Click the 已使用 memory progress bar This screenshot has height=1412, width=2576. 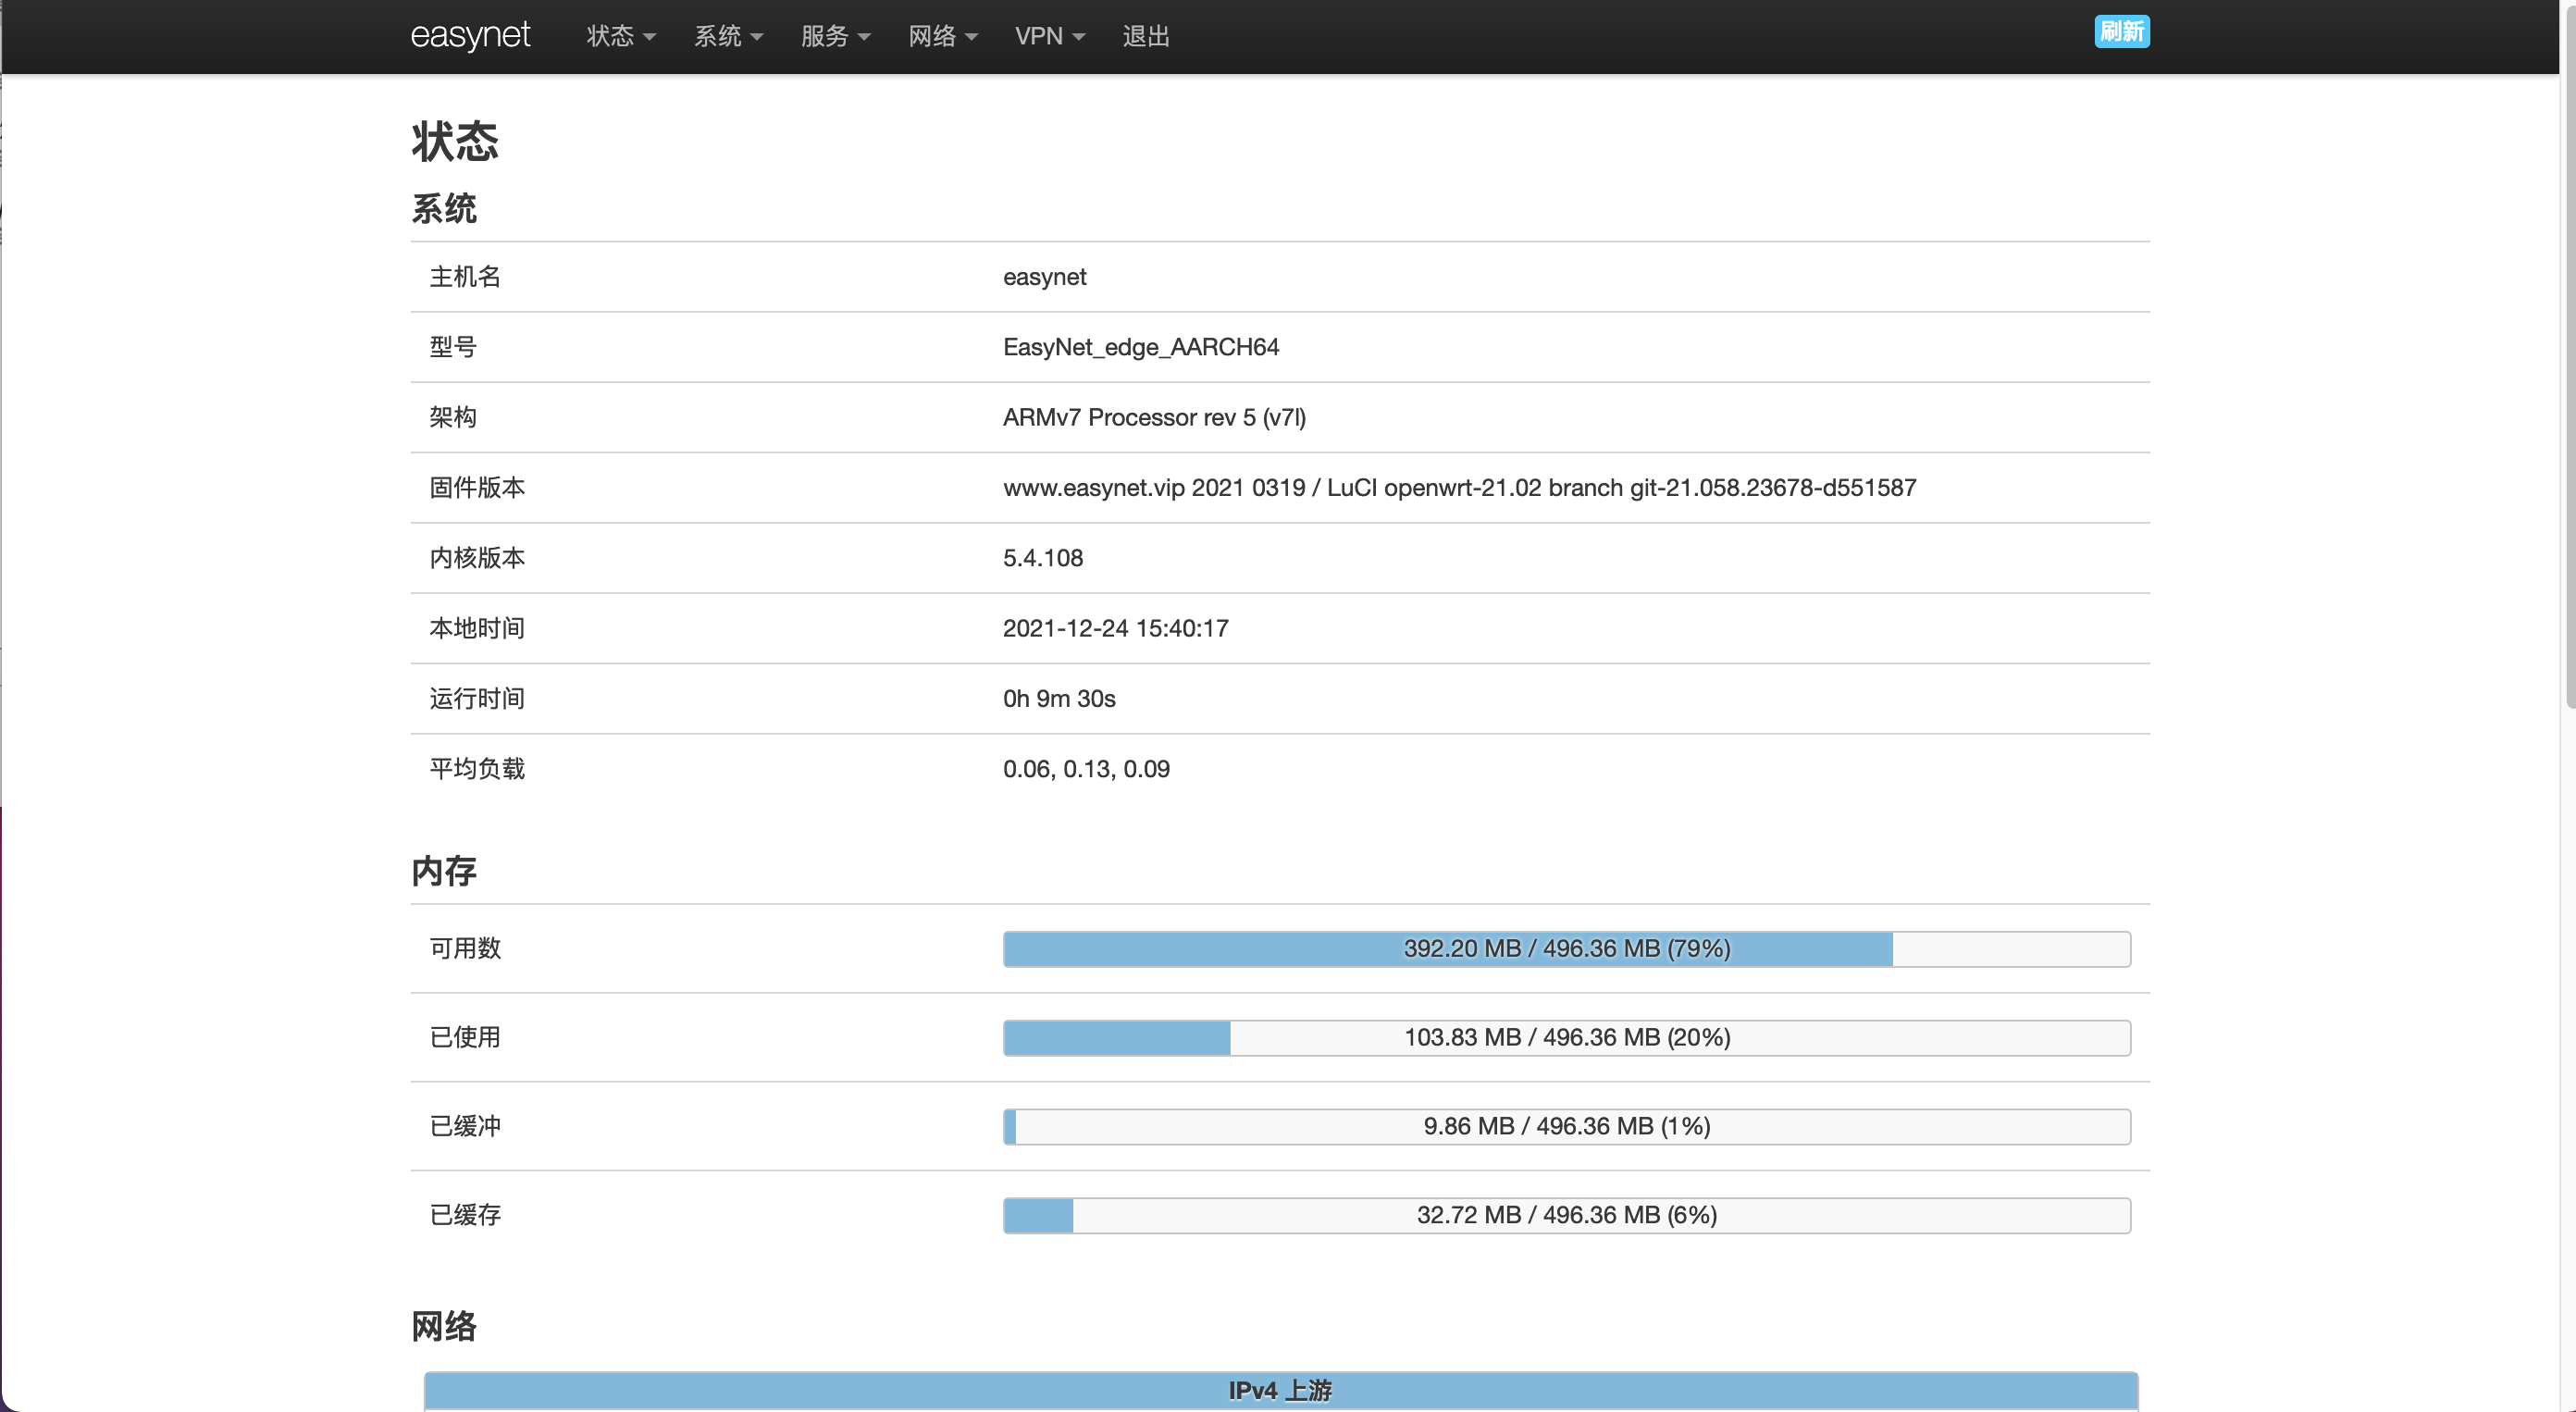pyautogui.click(x=1567, y=1038)
